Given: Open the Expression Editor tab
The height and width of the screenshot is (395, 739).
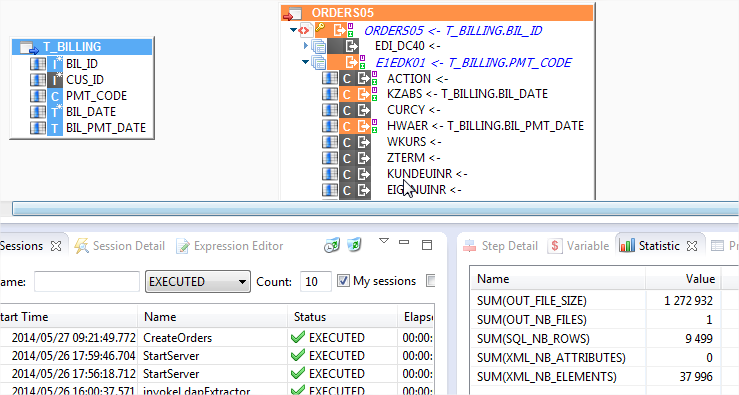Looking at the screenshot, I should [230, 246].
